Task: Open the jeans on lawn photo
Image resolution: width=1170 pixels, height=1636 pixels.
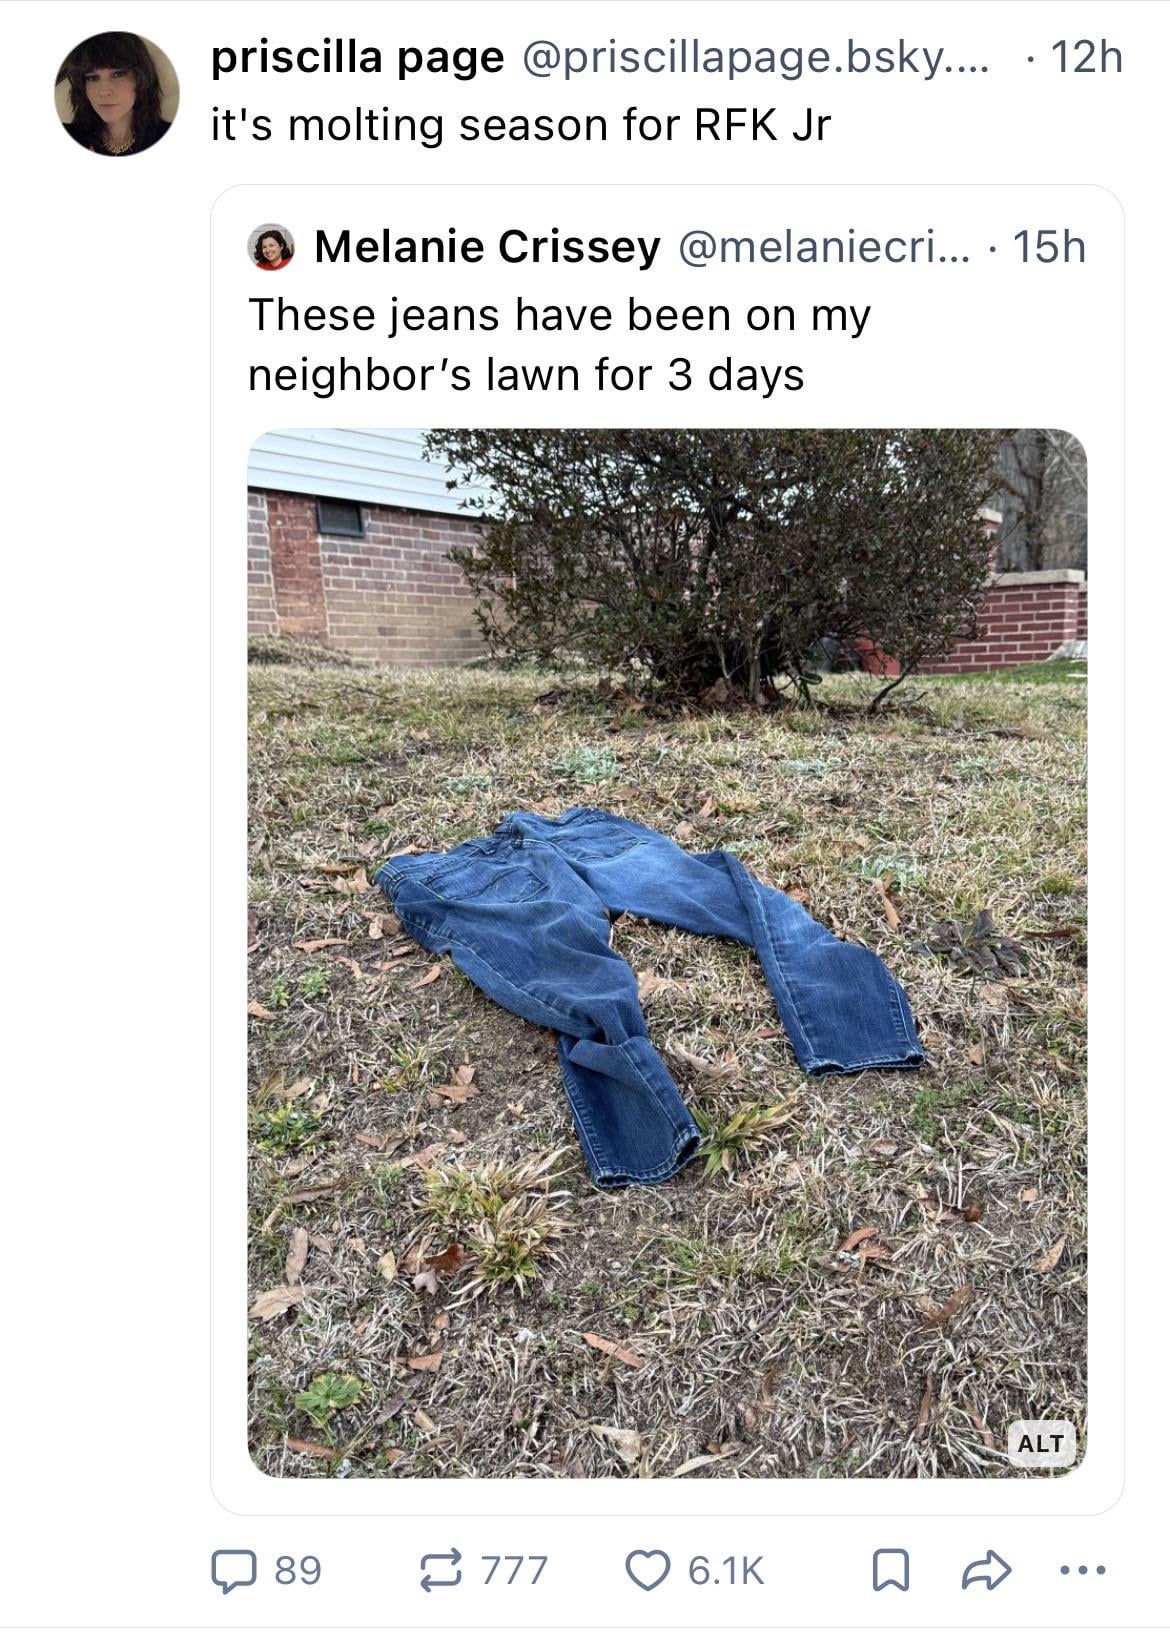Action: [x=667, y=953]
